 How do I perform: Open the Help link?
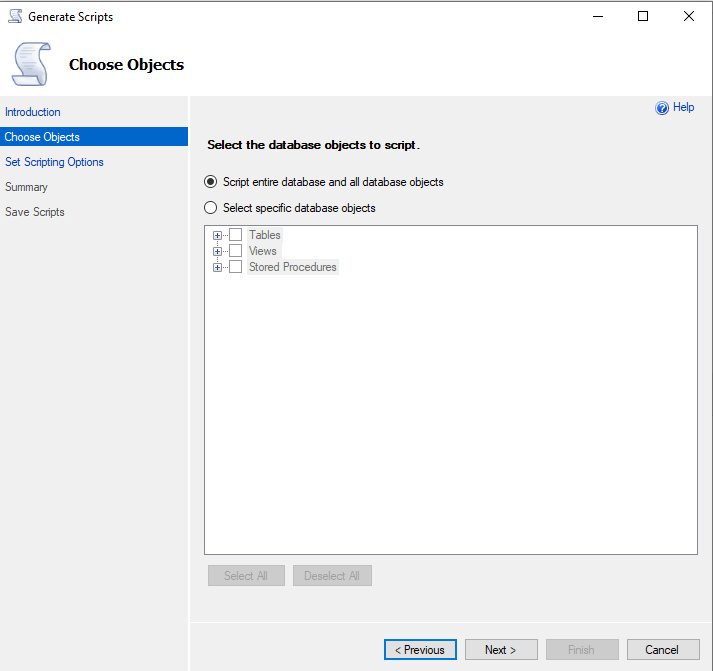point(684,107)
